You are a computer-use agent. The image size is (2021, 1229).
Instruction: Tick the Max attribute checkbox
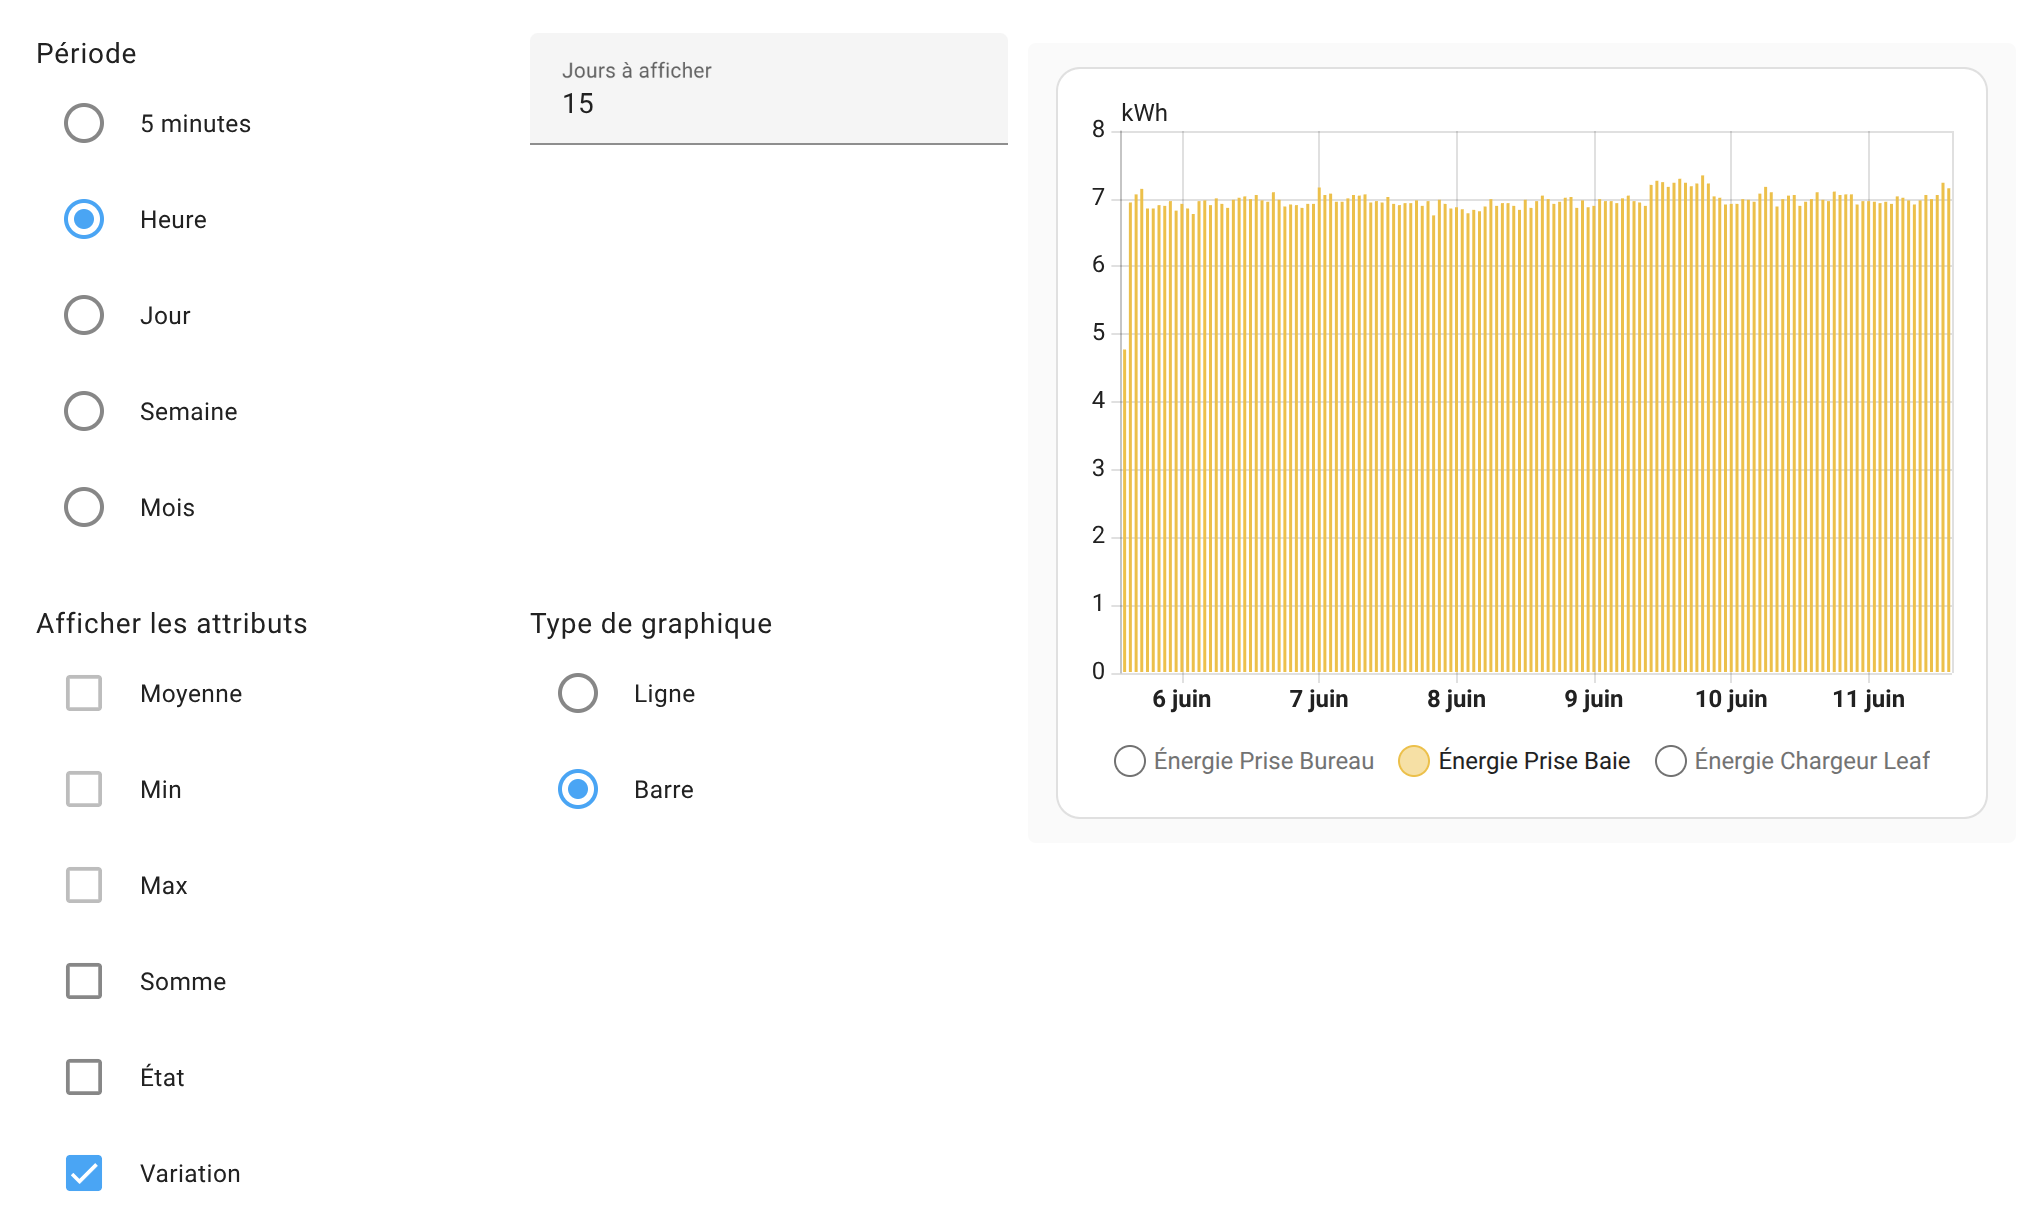(x=84, y=885)
